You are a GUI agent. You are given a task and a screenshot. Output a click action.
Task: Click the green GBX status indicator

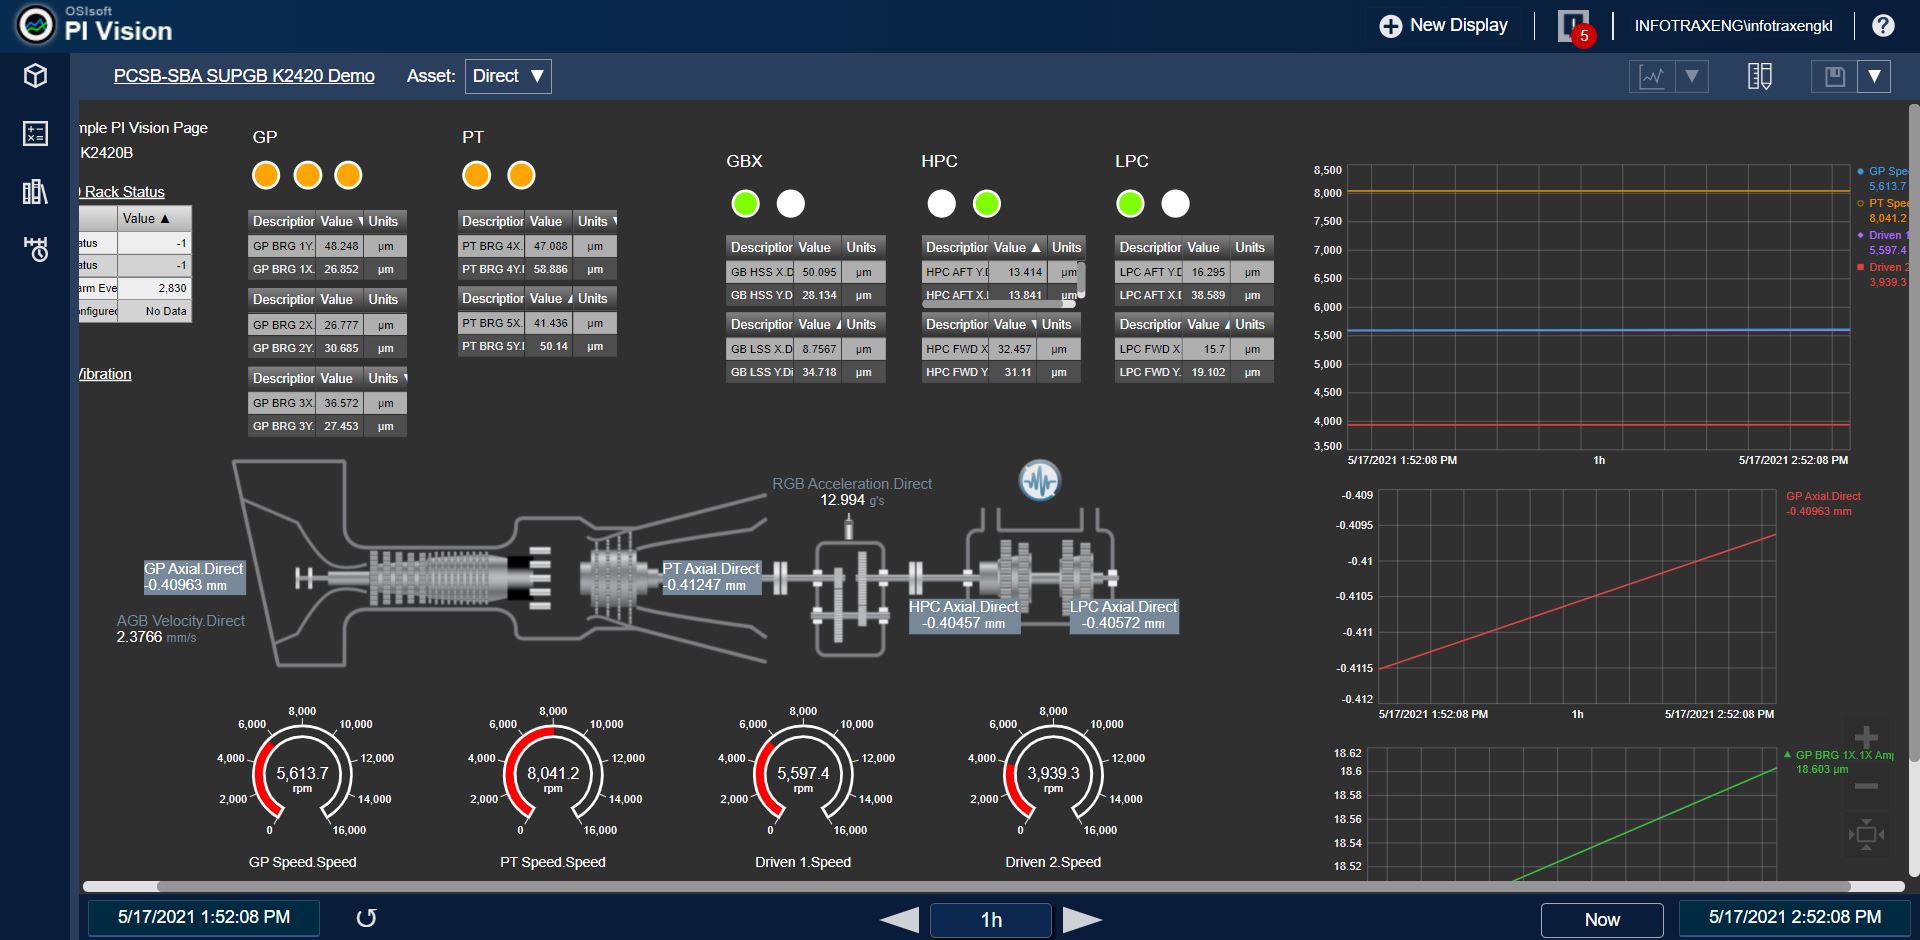pyautogui.click(x=745, y=203)
